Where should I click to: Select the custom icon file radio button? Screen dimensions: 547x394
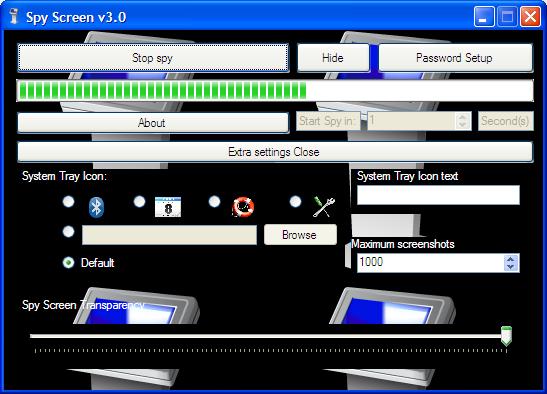point(68,232)
